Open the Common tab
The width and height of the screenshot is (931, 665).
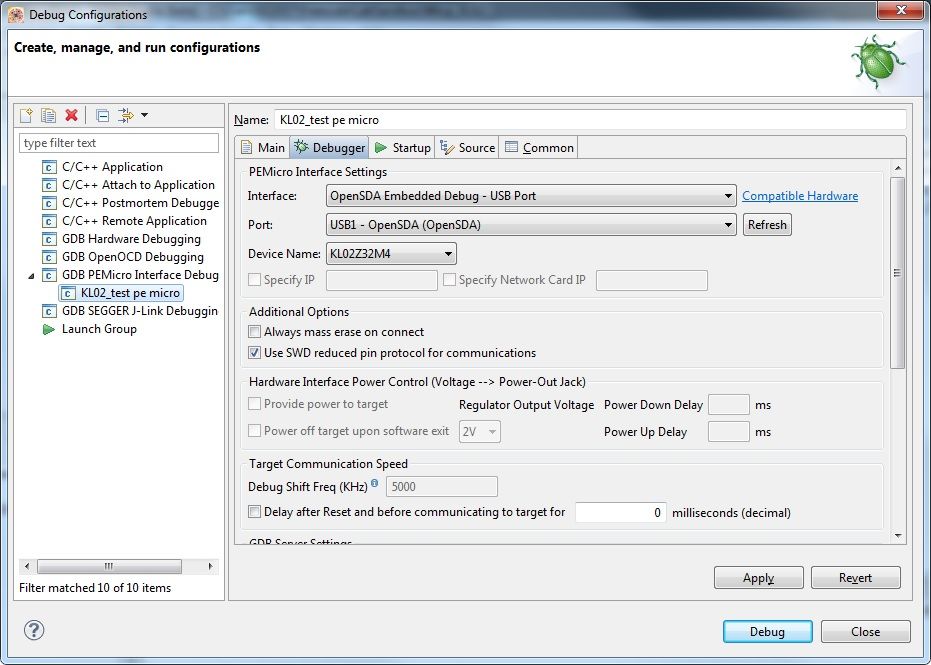[x=539, y=147]
